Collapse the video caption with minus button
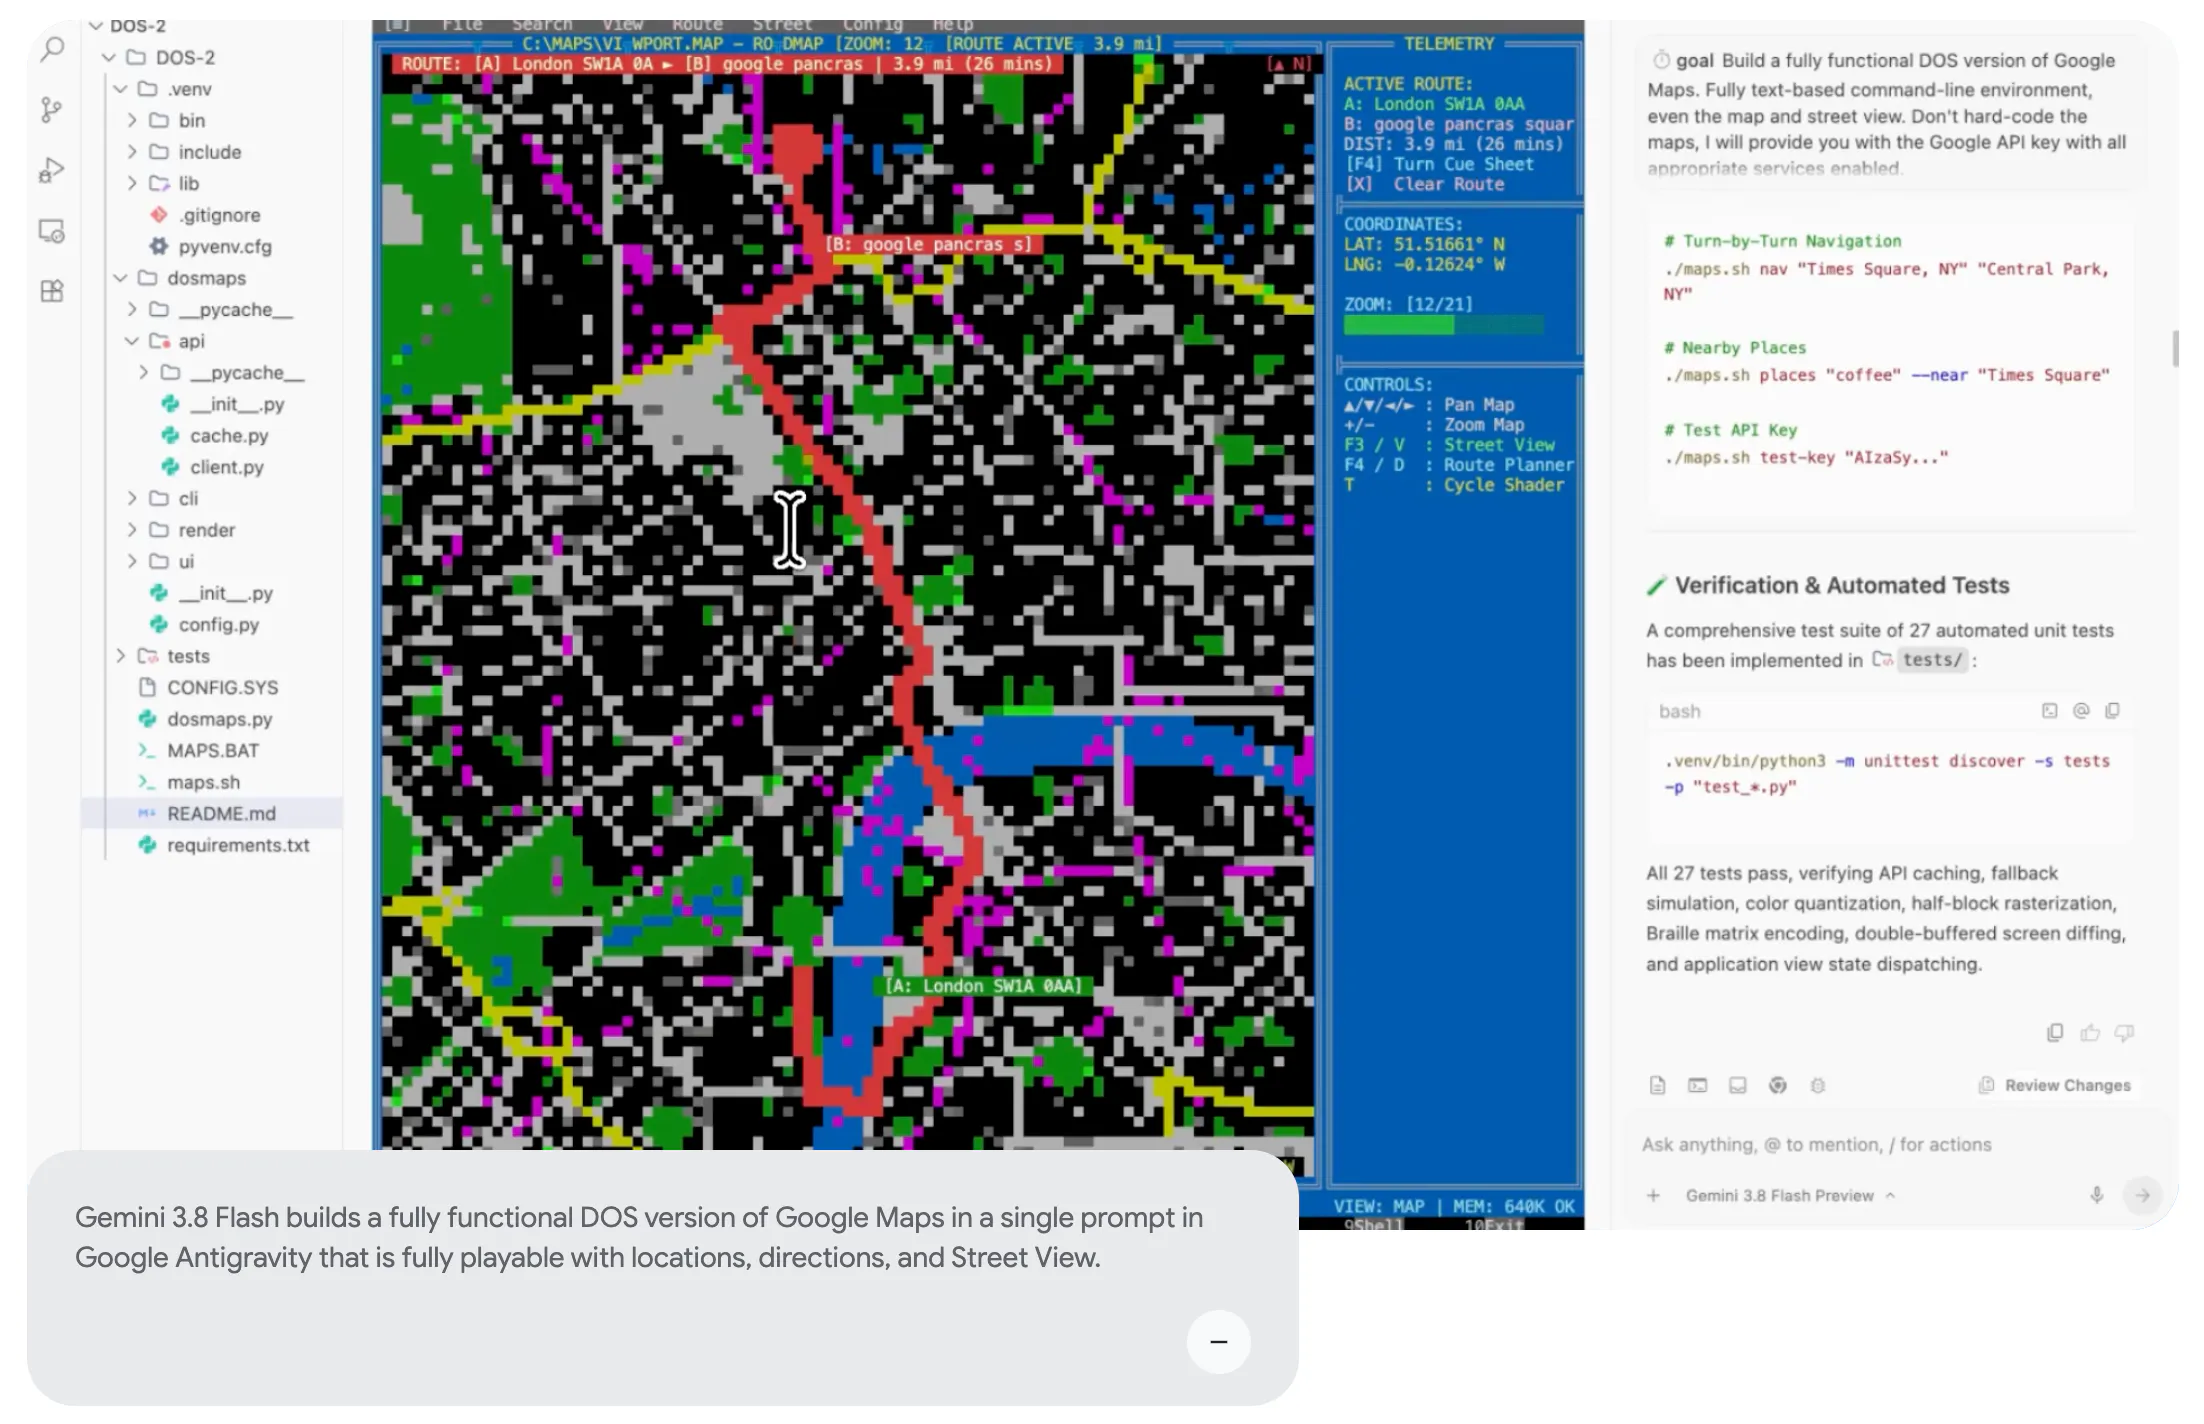This screenshot has width=2204, height=1424. click(x=1218, y=1342)
